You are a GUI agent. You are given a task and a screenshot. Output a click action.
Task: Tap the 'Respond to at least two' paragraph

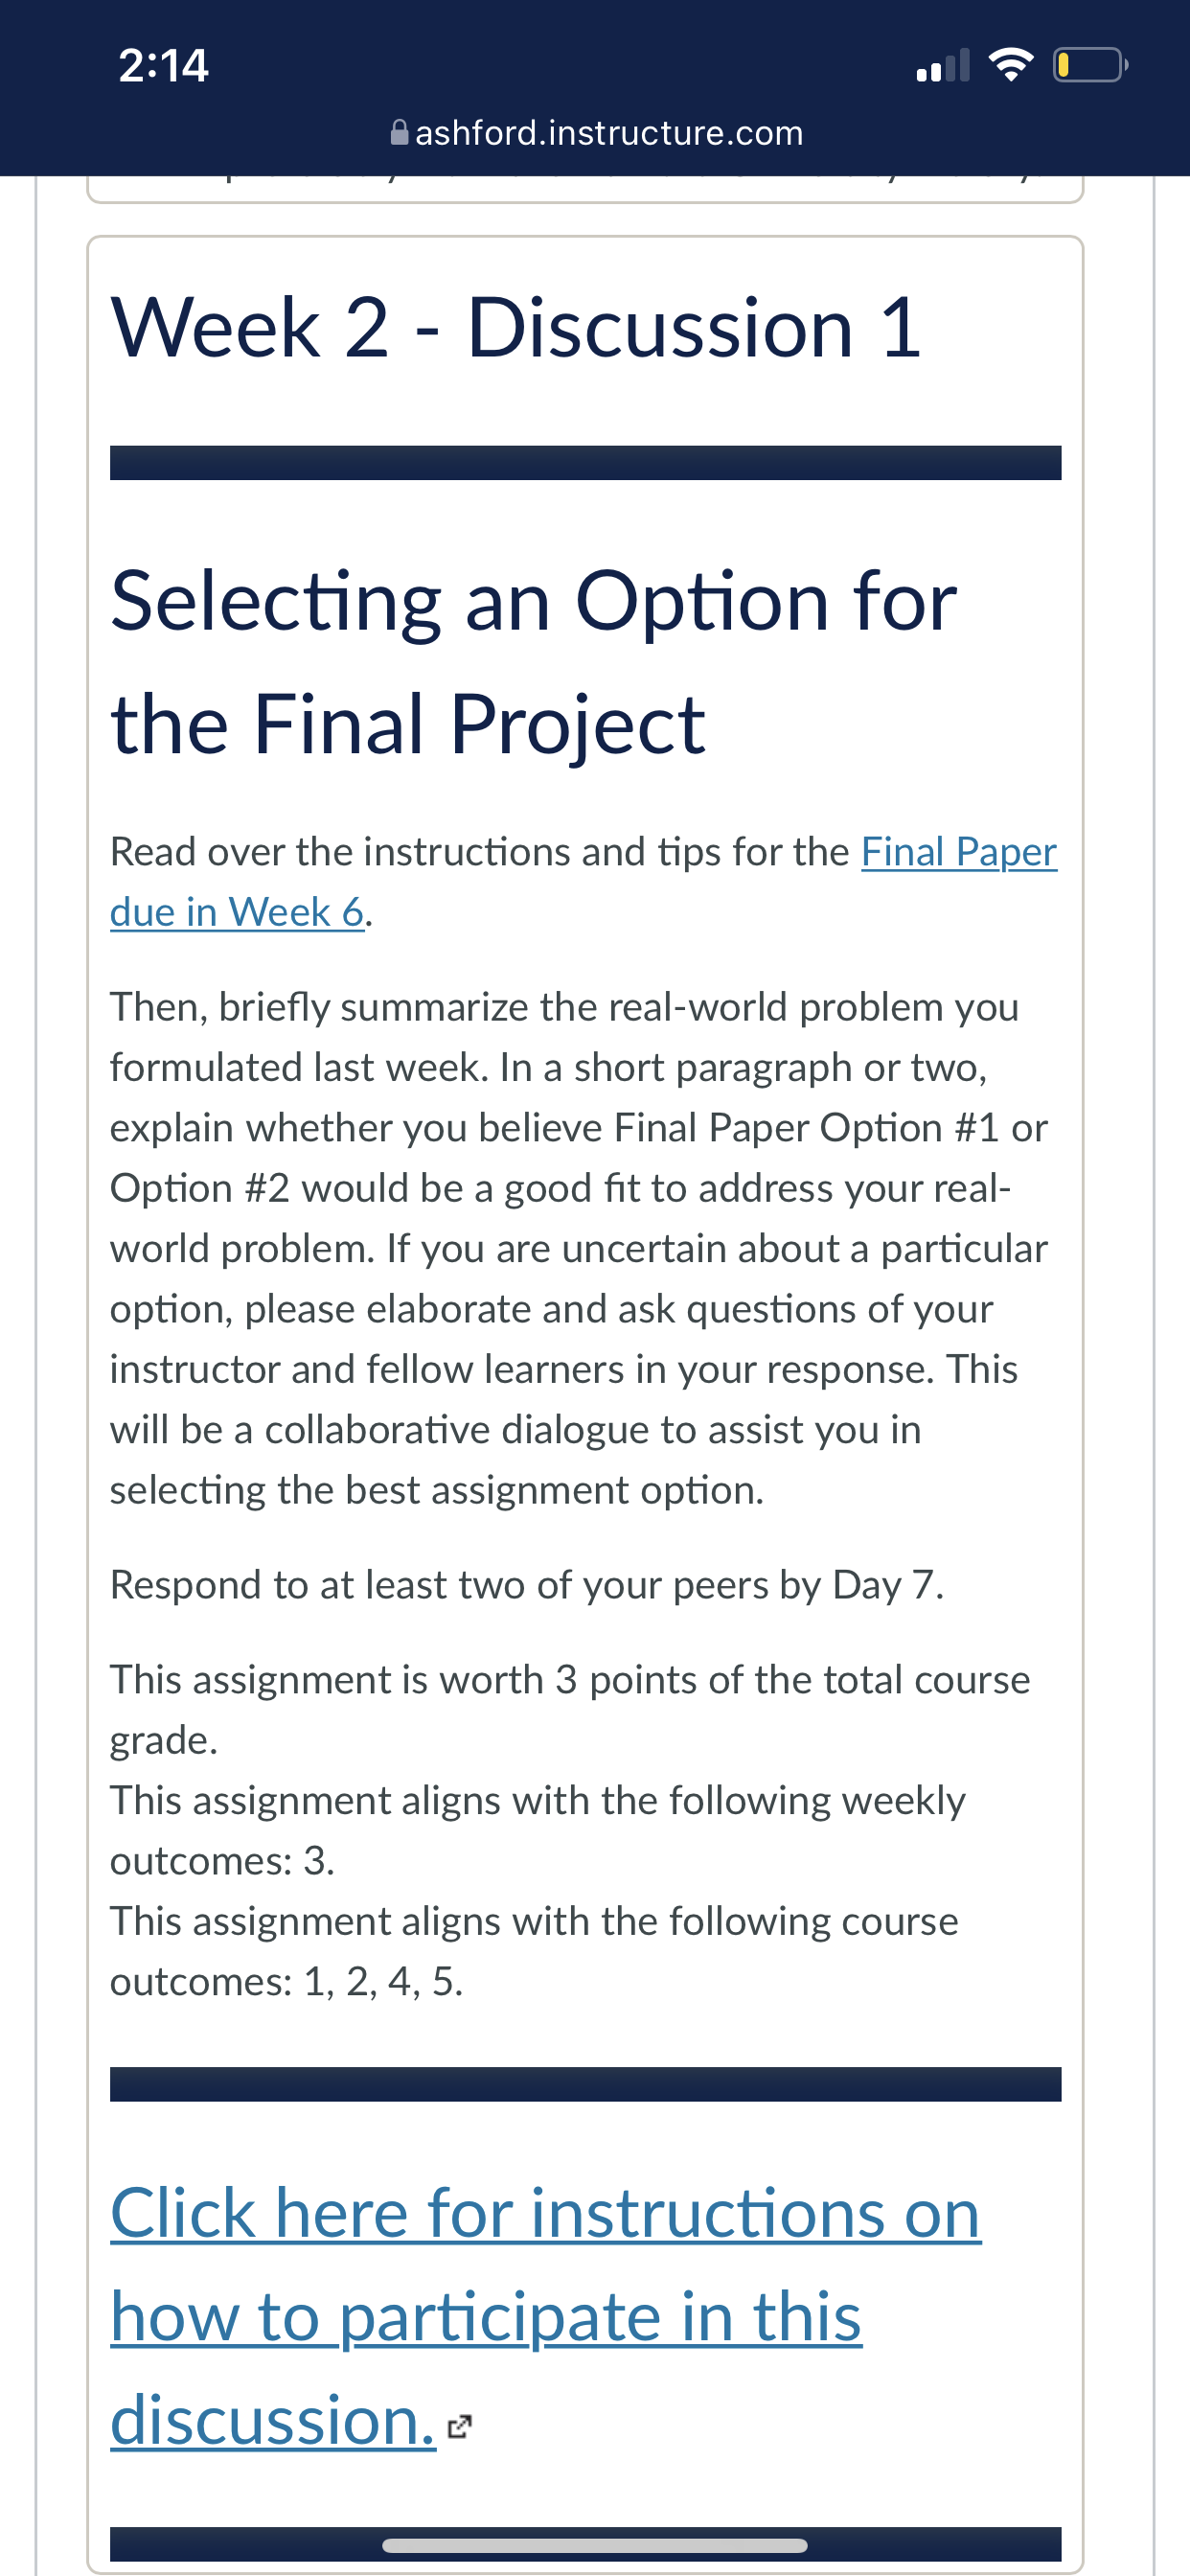pos(527,1585)
